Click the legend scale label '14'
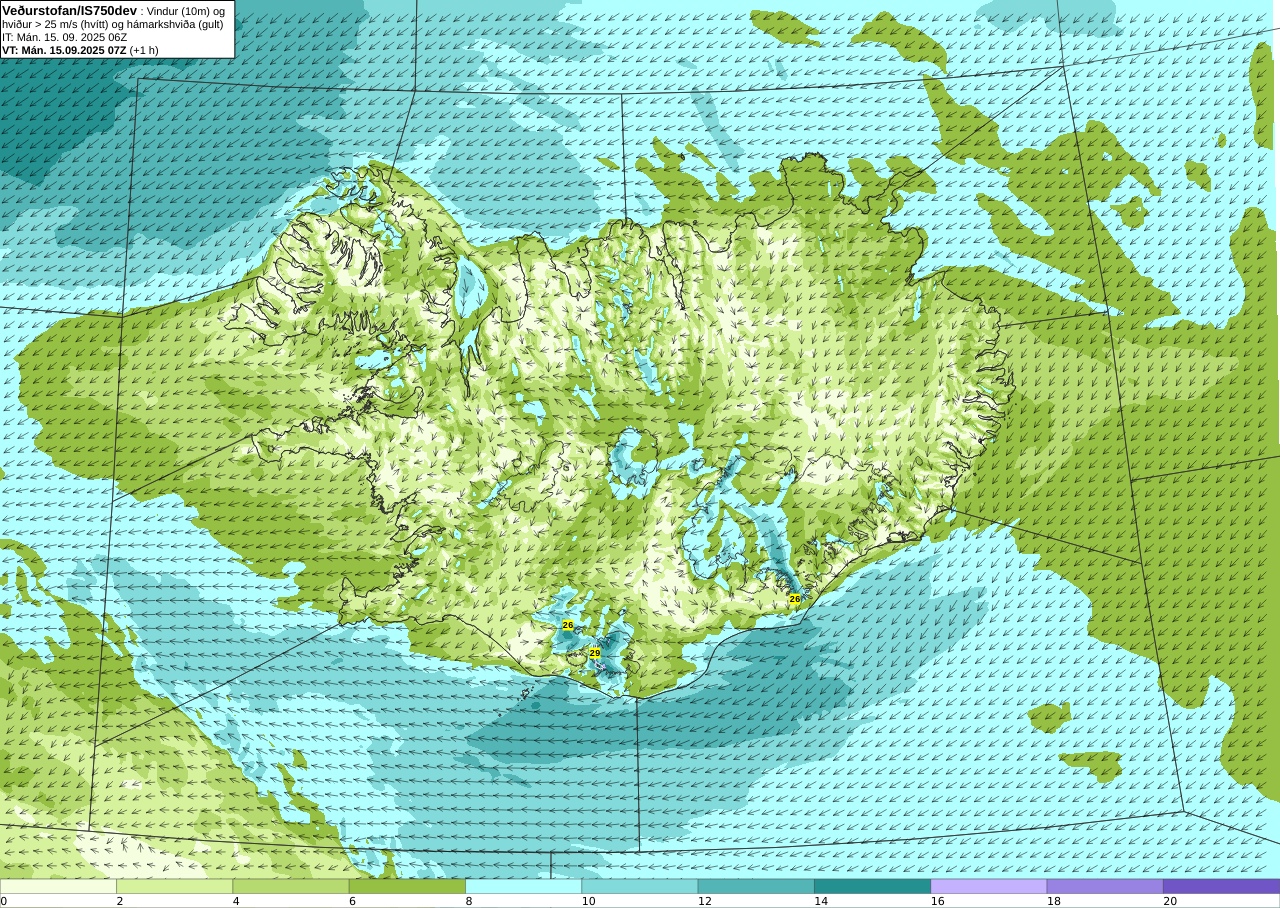Image resolution: width=1280 pixels, height=908 pixels. [x=821, y=901]
